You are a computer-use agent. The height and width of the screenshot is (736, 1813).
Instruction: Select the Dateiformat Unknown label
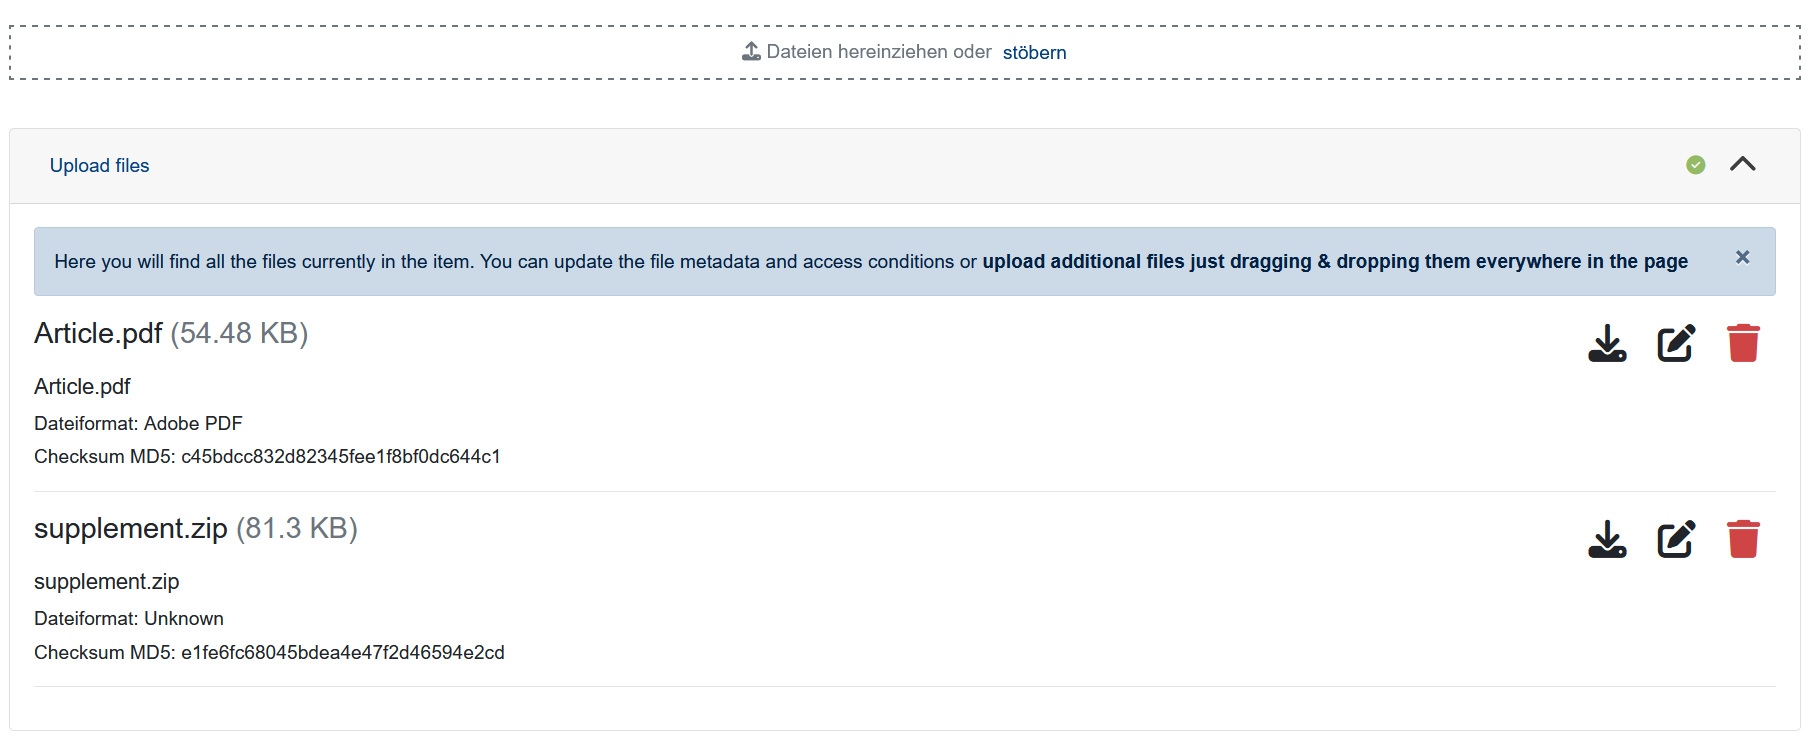pos(129,618)
